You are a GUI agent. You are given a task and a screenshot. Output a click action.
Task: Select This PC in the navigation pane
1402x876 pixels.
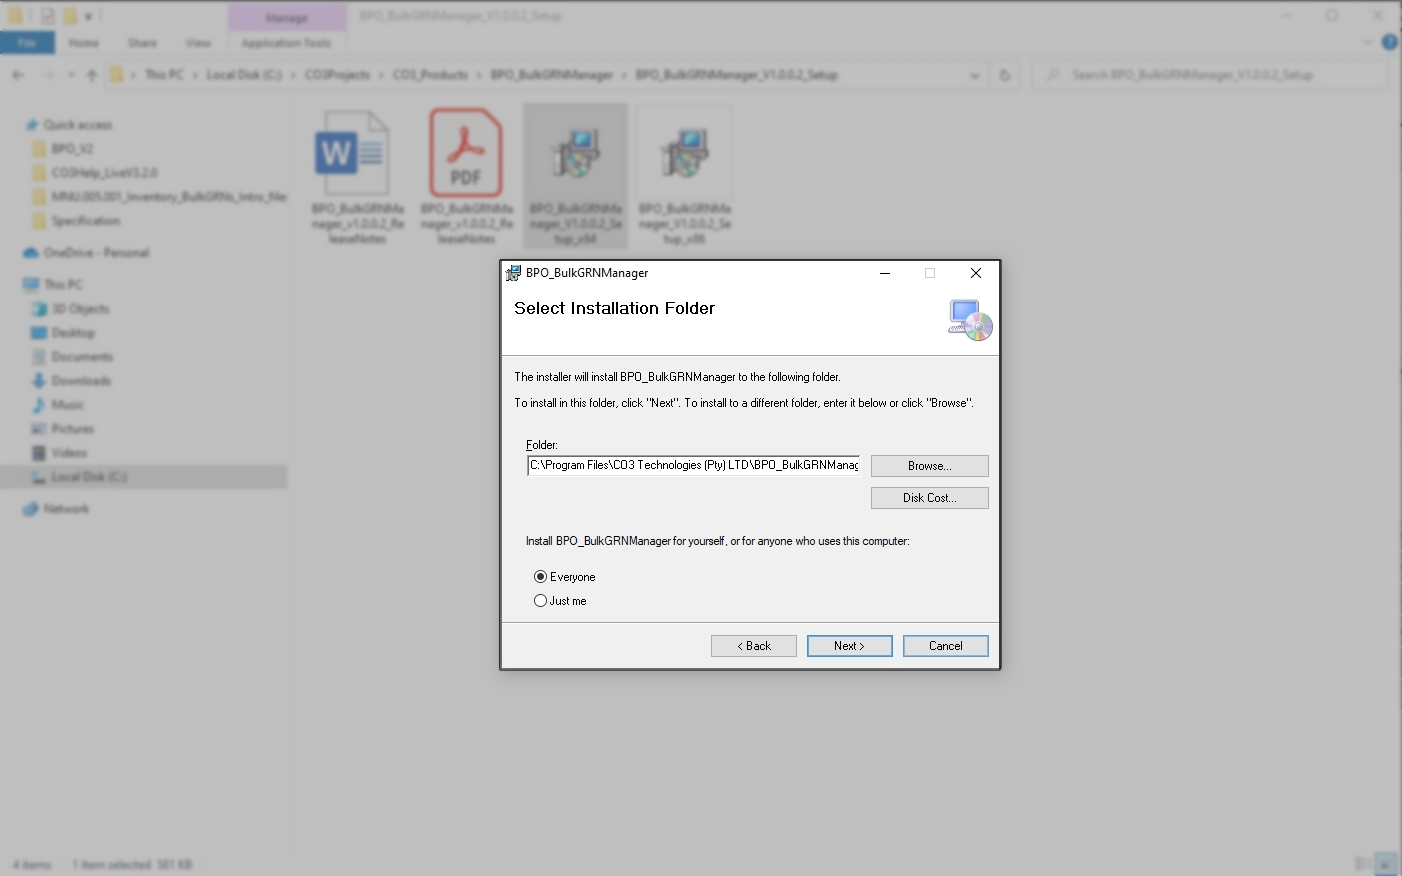pos(63,285)
